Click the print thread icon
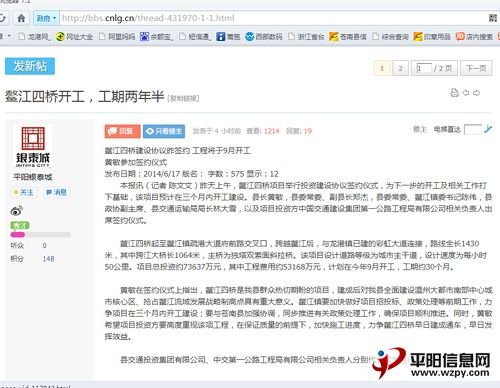Viewport: 500px width, 388px height. point(455,93)
